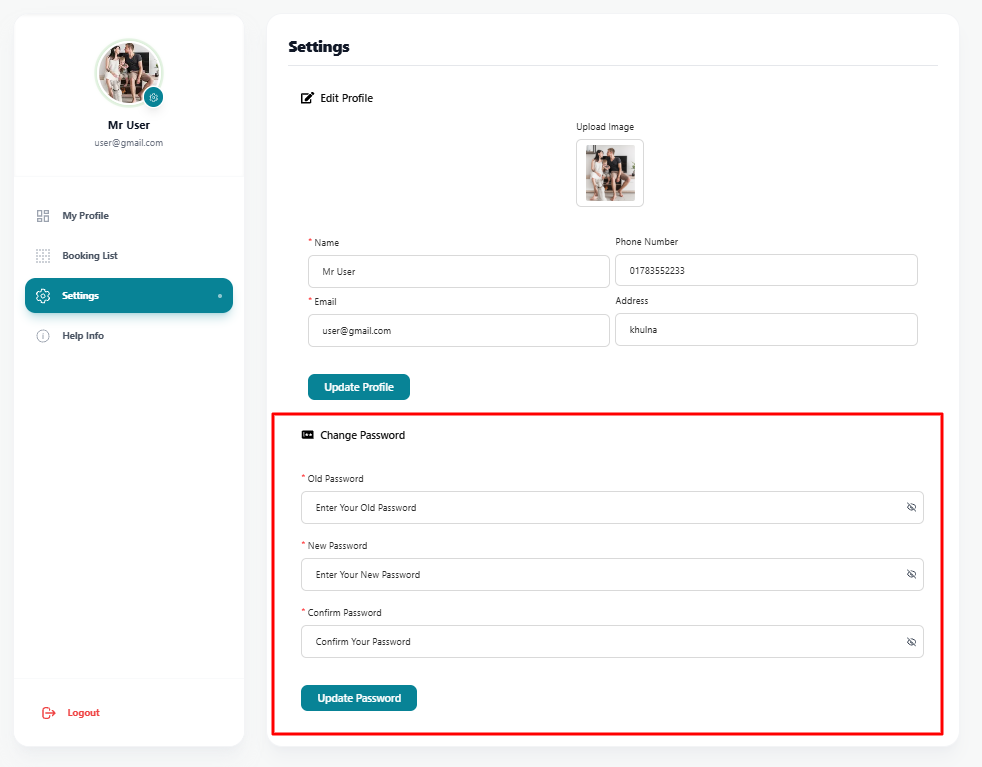This screenshot has width=982, height=767.
Task: Click the Settings gear icon in sidebar
Action: tap(43, 296)
